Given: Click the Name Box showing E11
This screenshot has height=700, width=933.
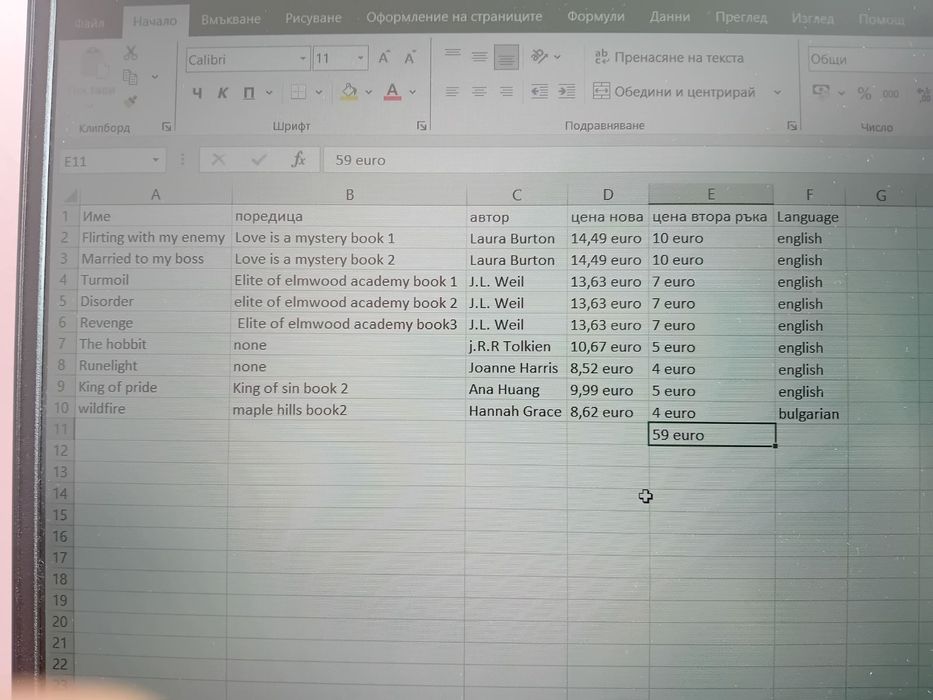Looking at the screenshot, I should point(111,161).
